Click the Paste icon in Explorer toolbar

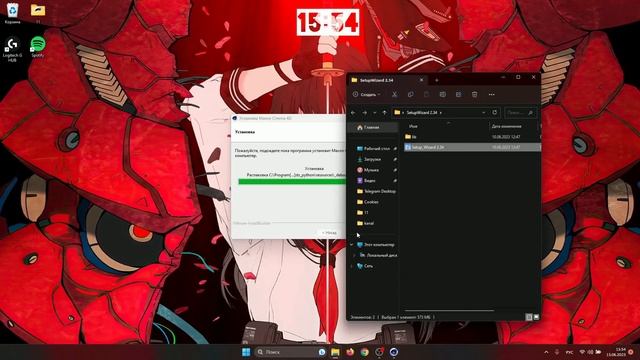tap(427, 94)
